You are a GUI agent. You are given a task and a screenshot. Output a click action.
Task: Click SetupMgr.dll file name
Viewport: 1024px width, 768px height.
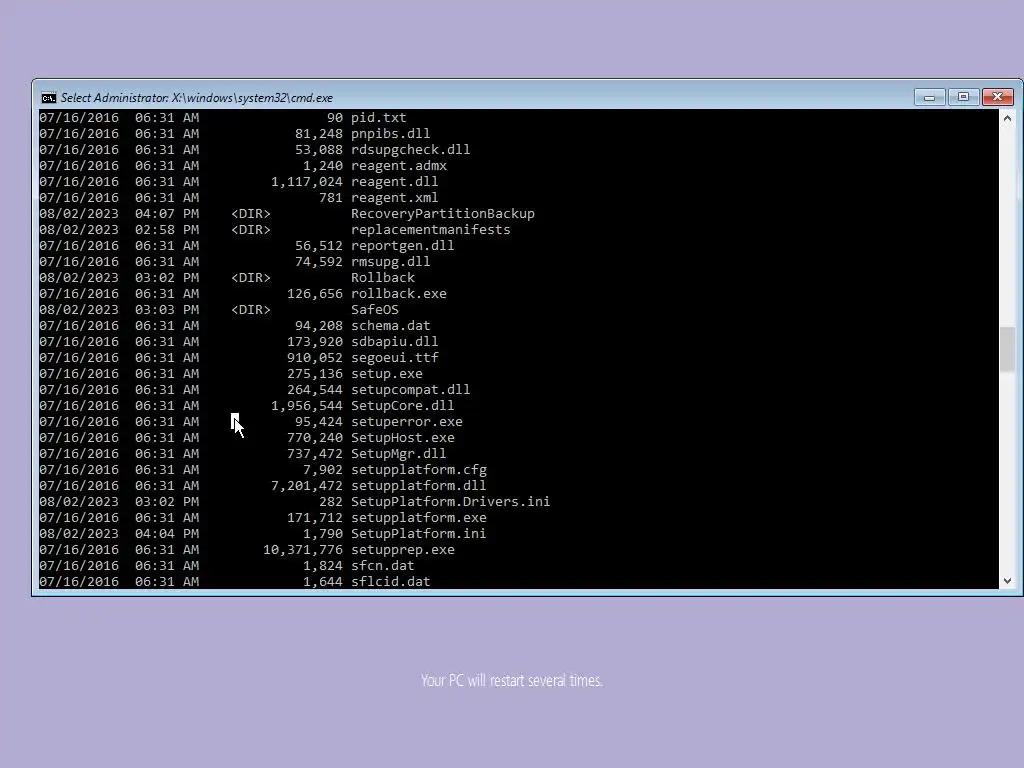399,453
